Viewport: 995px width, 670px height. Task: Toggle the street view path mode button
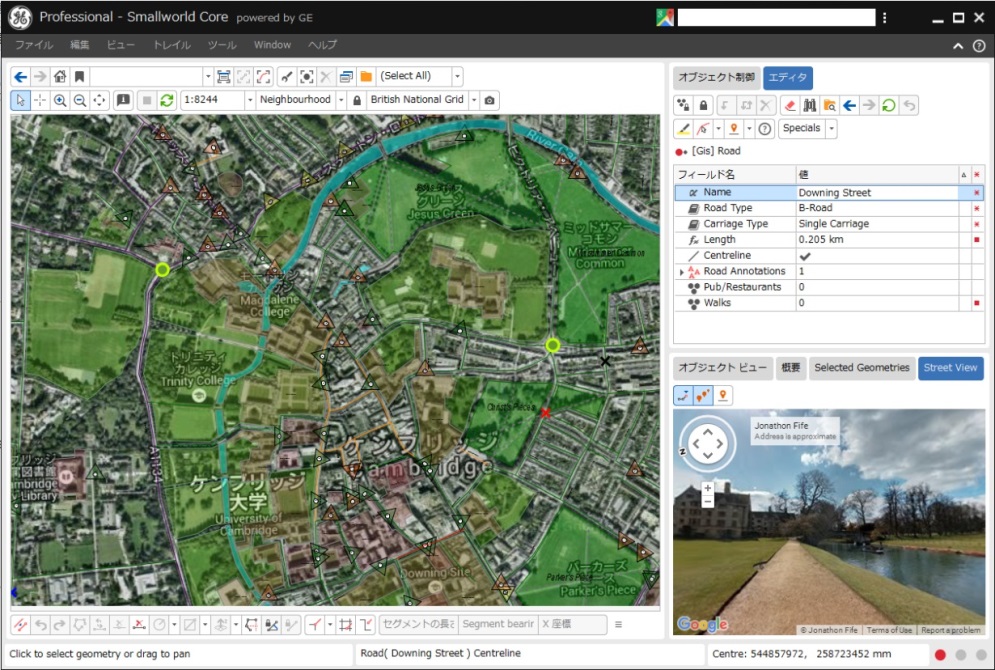[x=683, y=395]
